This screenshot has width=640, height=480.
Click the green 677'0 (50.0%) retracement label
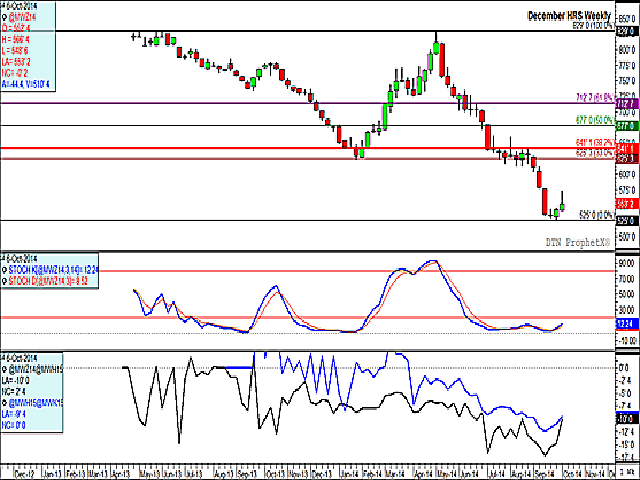(595, 120)
